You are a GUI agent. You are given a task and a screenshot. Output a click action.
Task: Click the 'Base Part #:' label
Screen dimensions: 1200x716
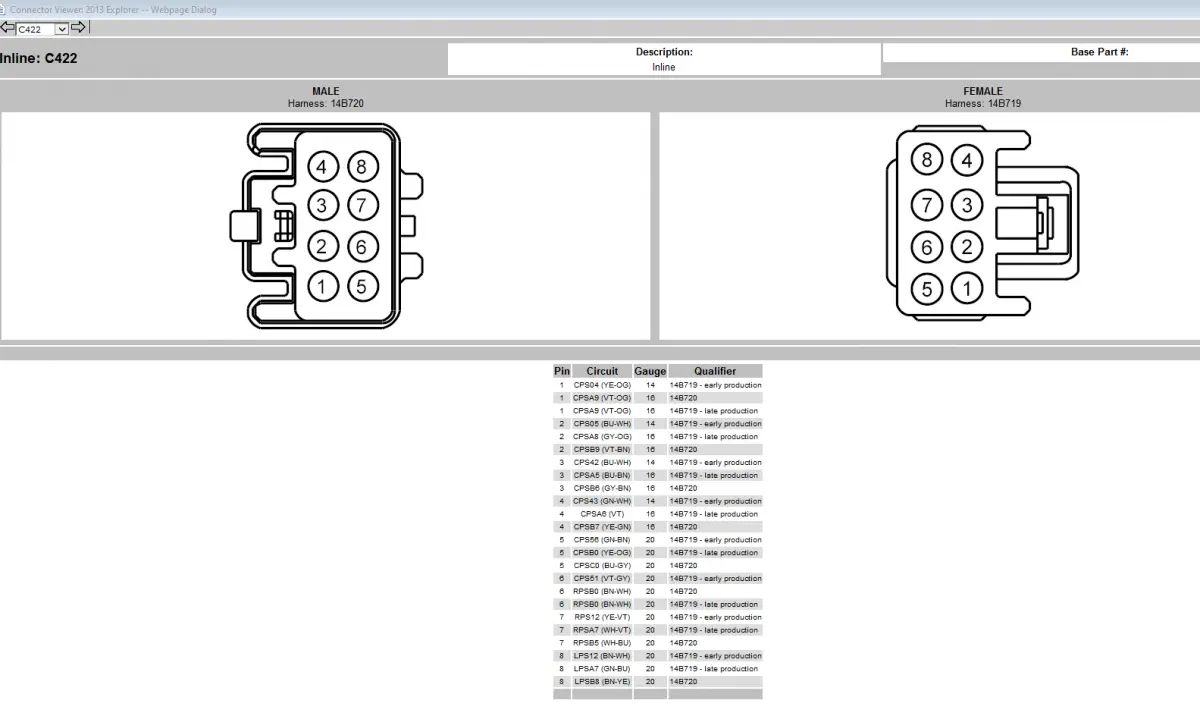coord(1099,52)
